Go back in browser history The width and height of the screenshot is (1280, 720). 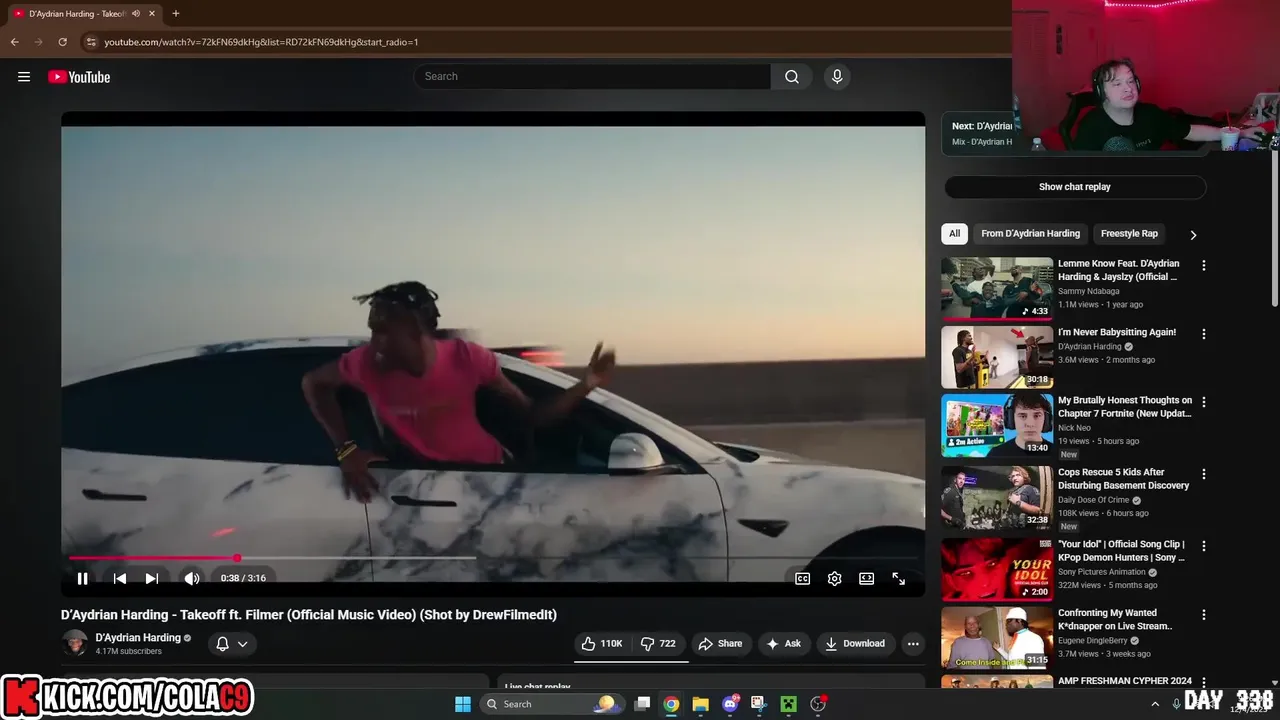coord(15,42)
